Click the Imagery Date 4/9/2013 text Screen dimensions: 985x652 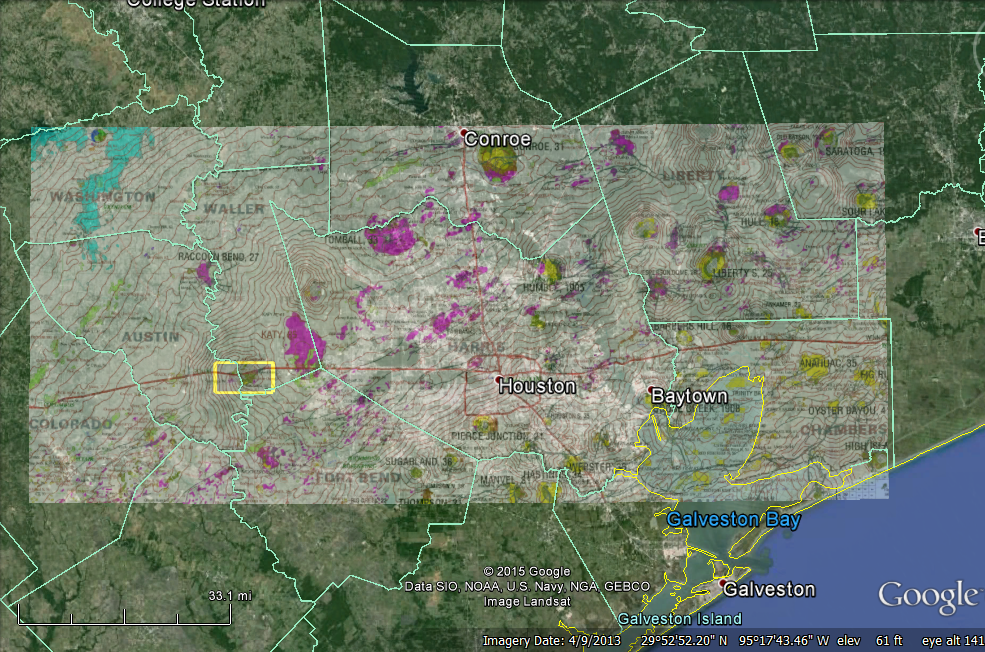[x=552, y=641]
